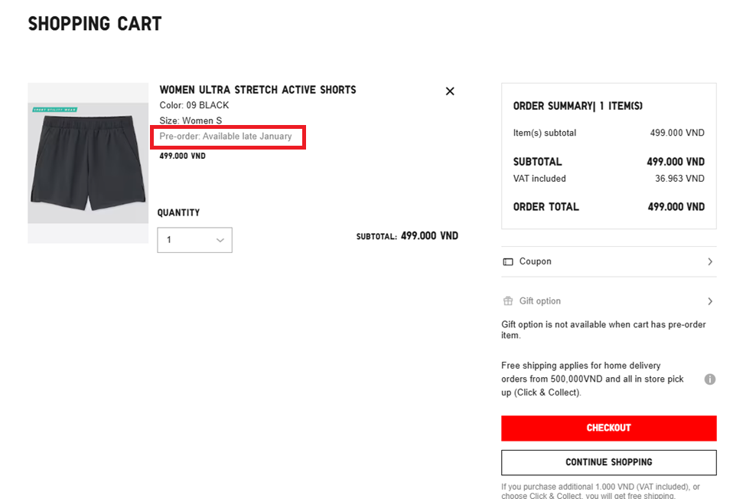The height and width of the screenshot is (504, 747).
Task: Open the Quantity dropdown
Action: pyautogui.click(x=195, y=240)
